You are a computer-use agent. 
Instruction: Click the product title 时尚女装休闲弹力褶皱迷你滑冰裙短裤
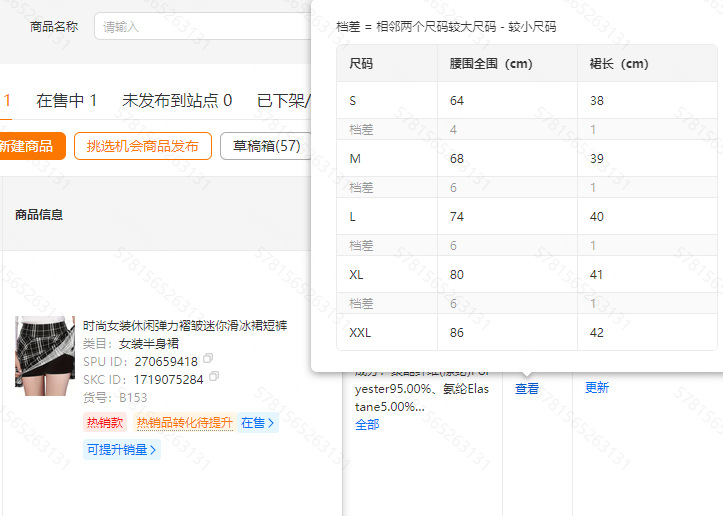(x=185, y=326)
